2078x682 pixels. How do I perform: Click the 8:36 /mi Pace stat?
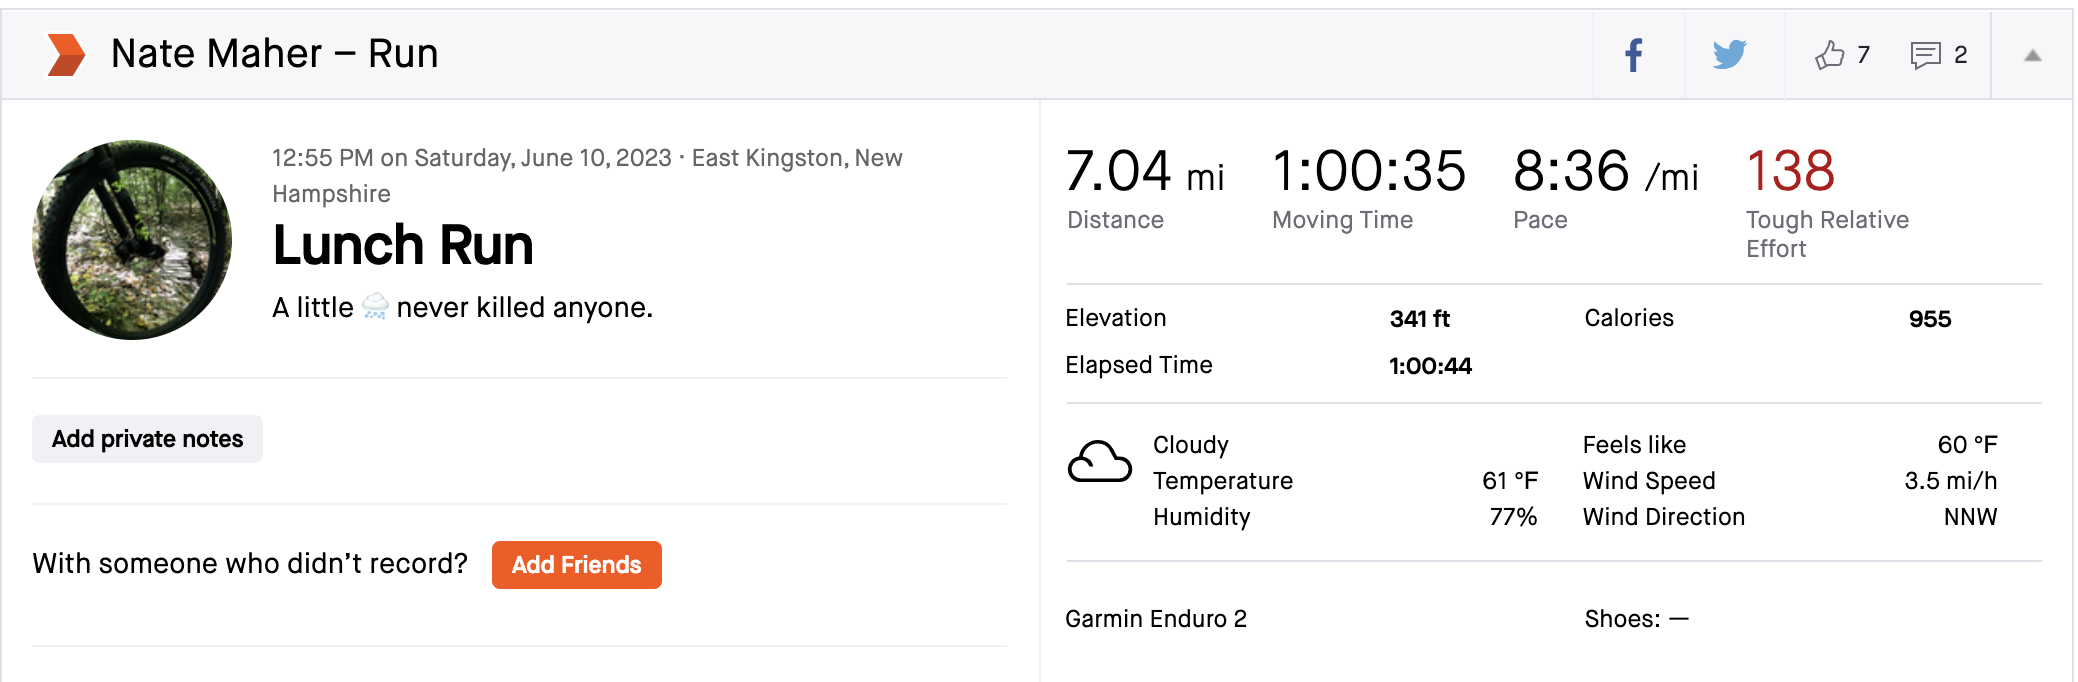click(1604, 172)
